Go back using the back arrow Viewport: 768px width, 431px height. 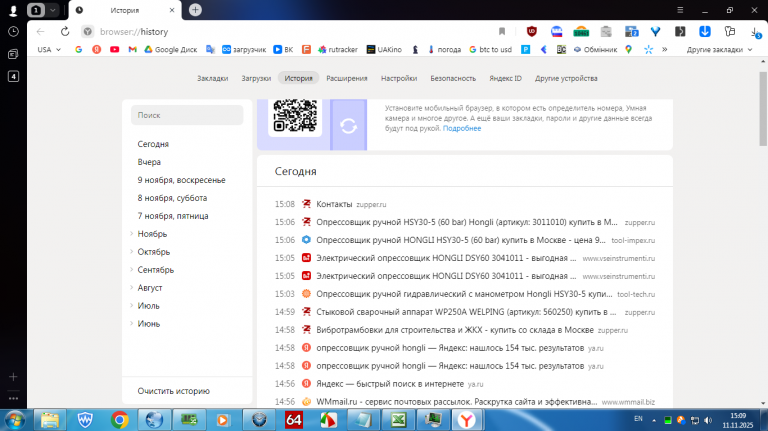coord(41,31)
